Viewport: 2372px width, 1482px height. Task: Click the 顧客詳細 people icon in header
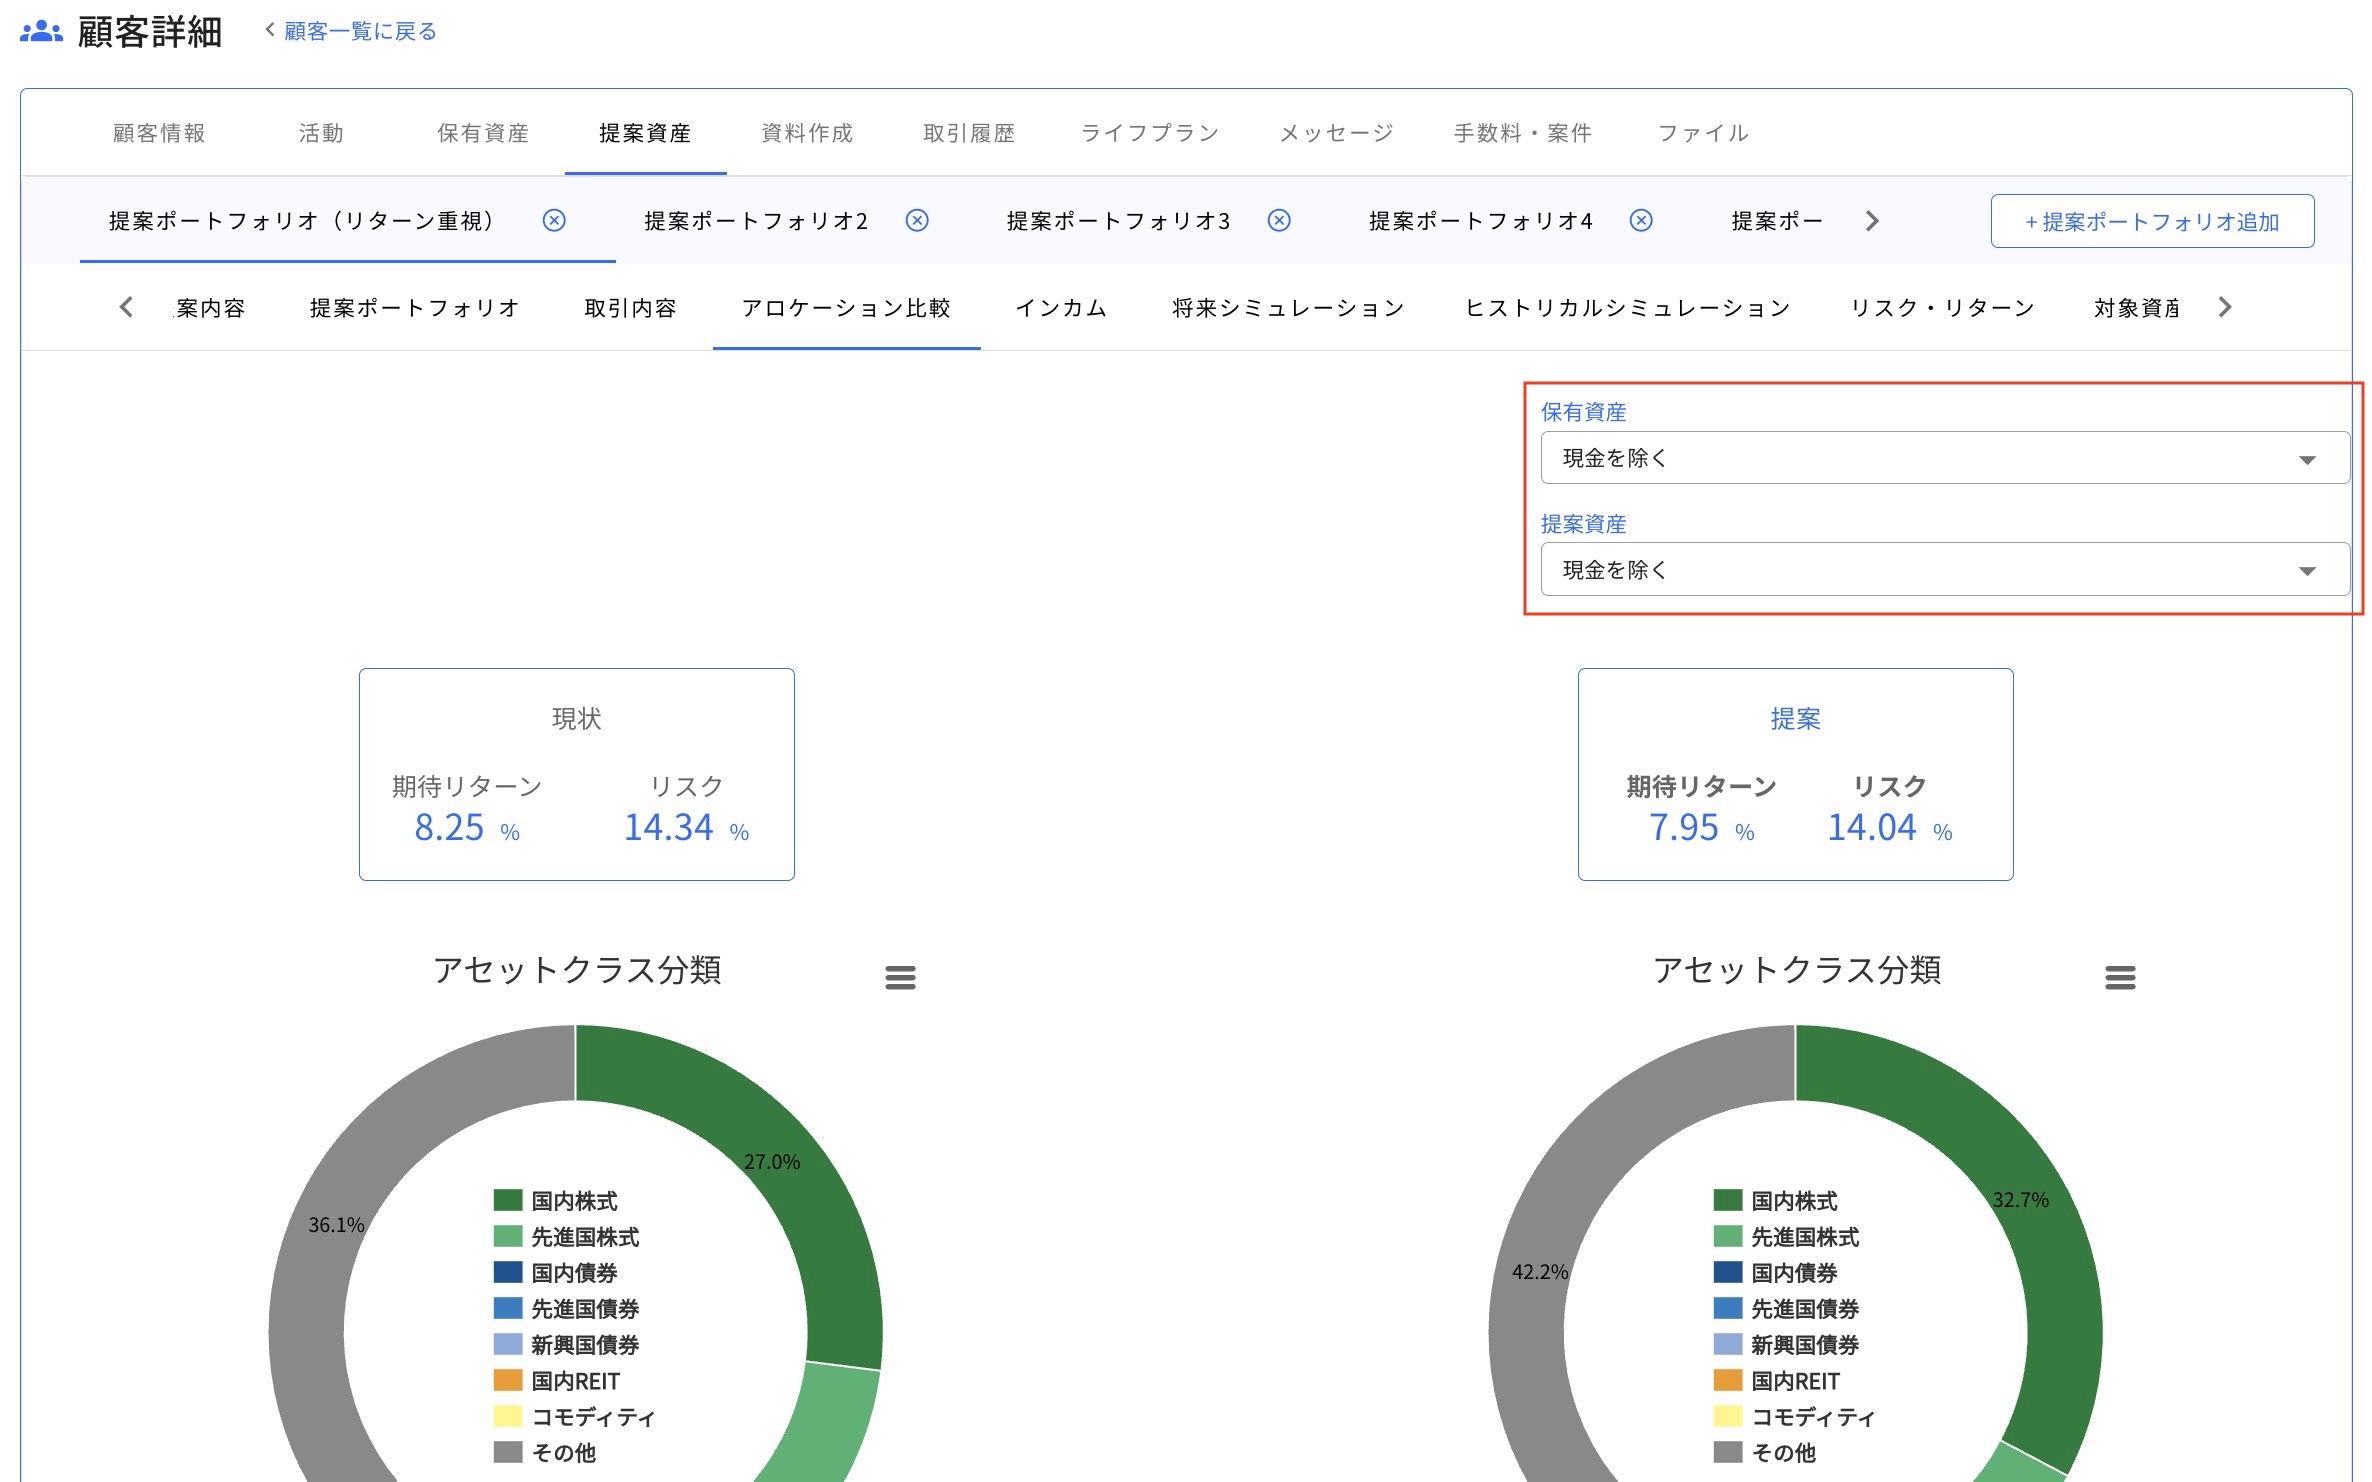[x=41, y=30]
